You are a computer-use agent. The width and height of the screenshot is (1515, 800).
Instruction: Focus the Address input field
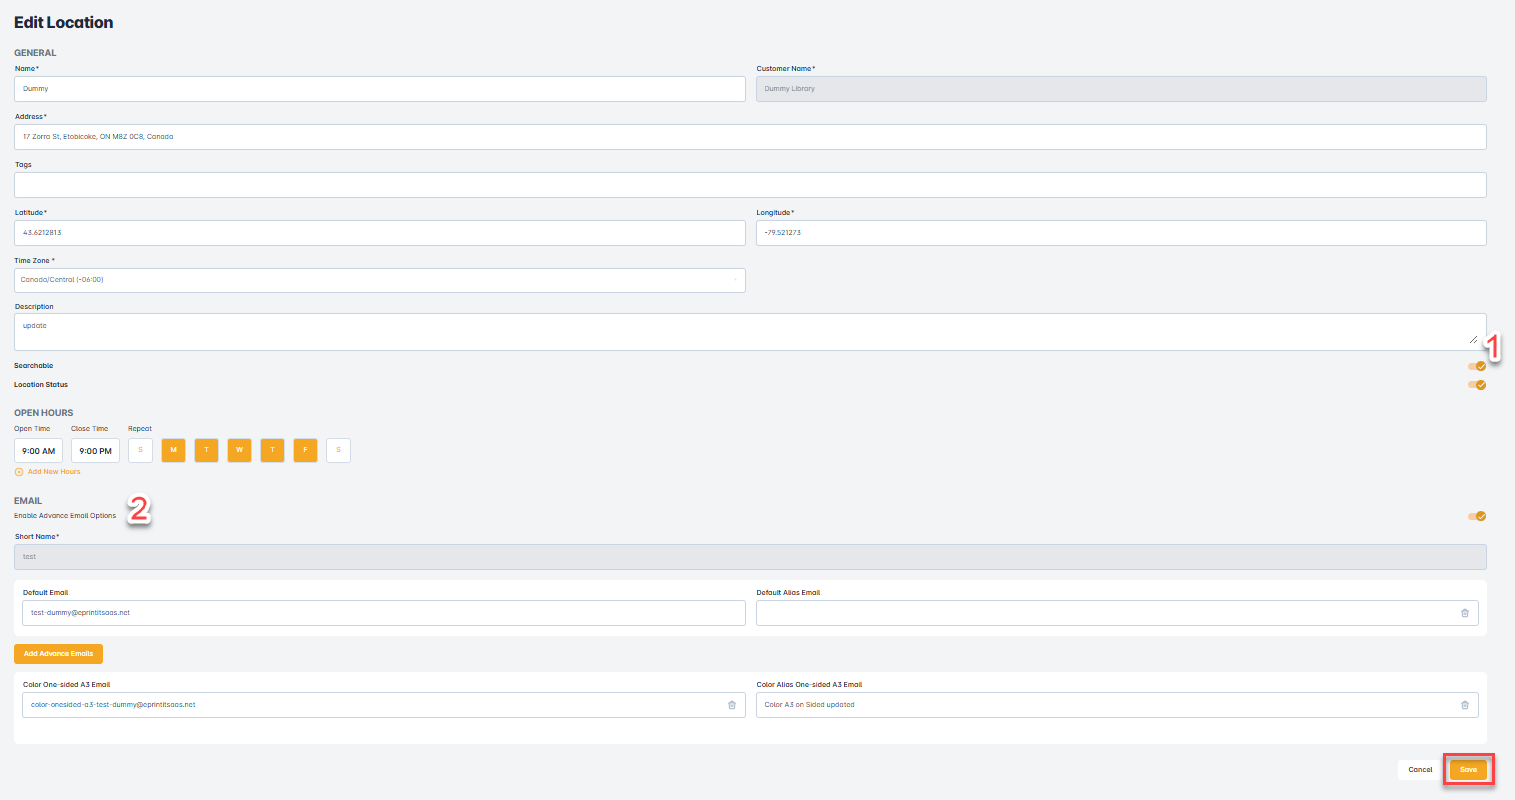click(x=750, y=137)
